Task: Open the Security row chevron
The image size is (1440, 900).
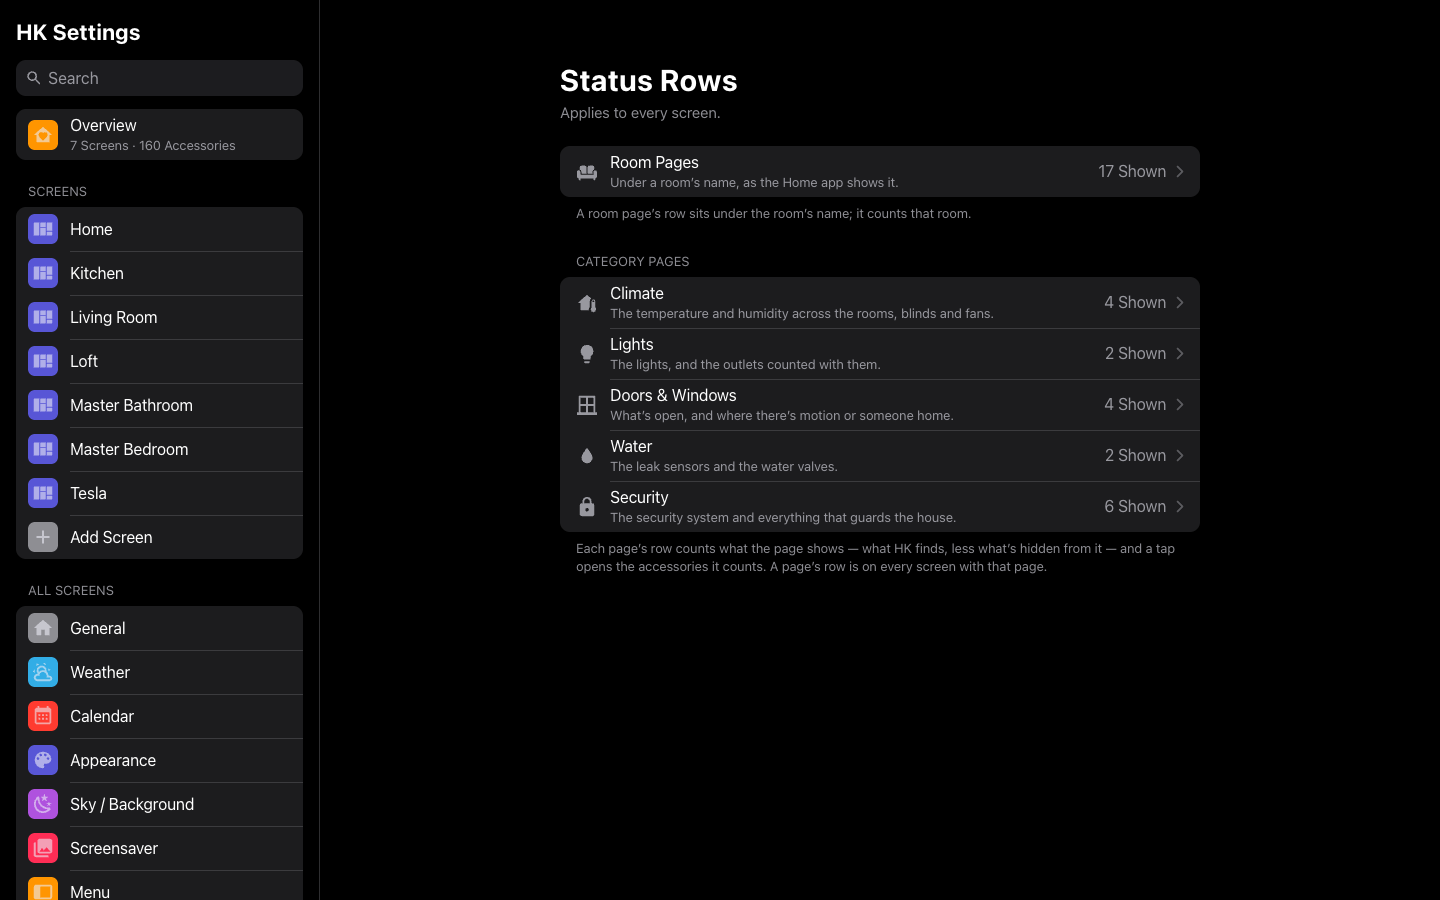Action: pos(1180,507)
